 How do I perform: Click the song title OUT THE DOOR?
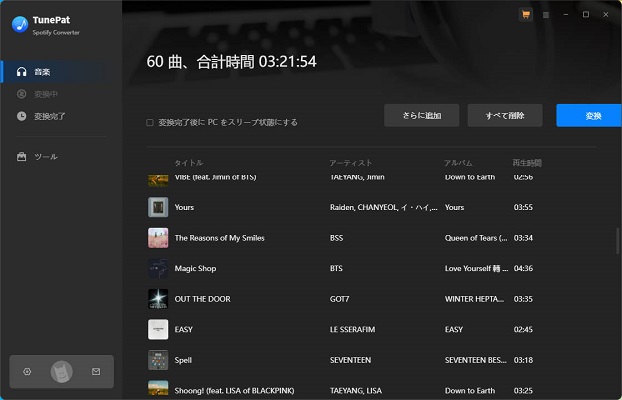pos(202,299)
